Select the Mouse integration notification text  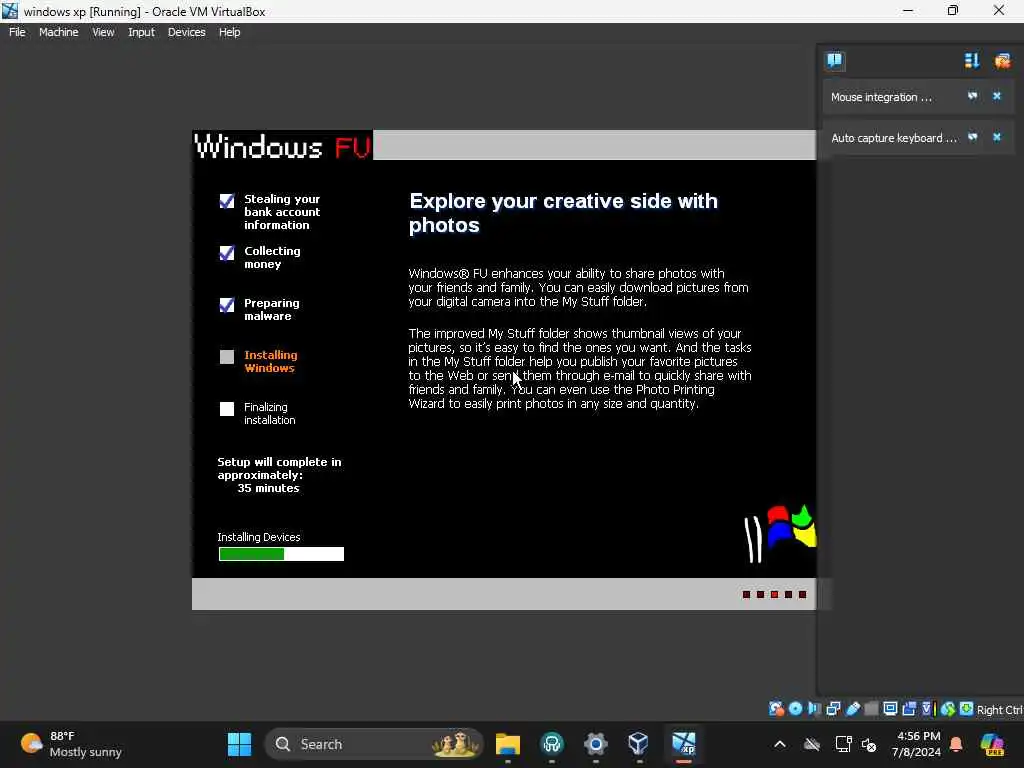[881, 97]
